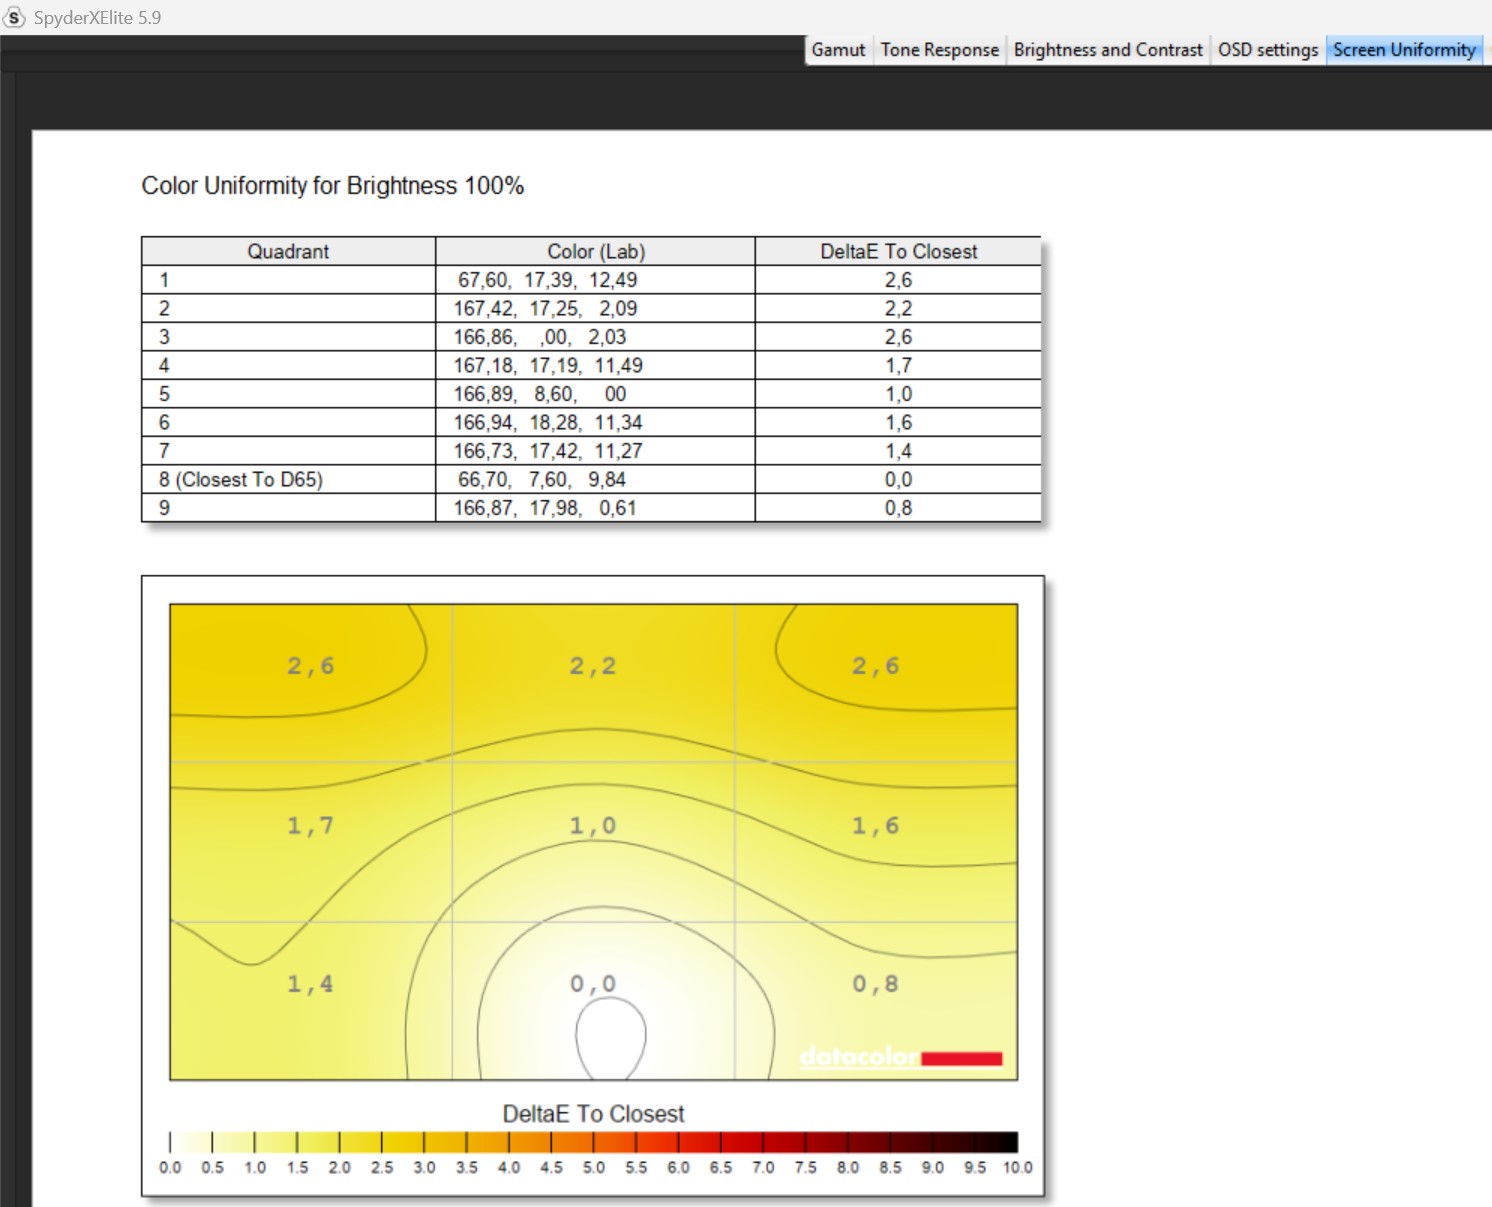Go to the OSD settings tab
The width and height of the screenshot is (1492, 1207).
[1267, 50]
